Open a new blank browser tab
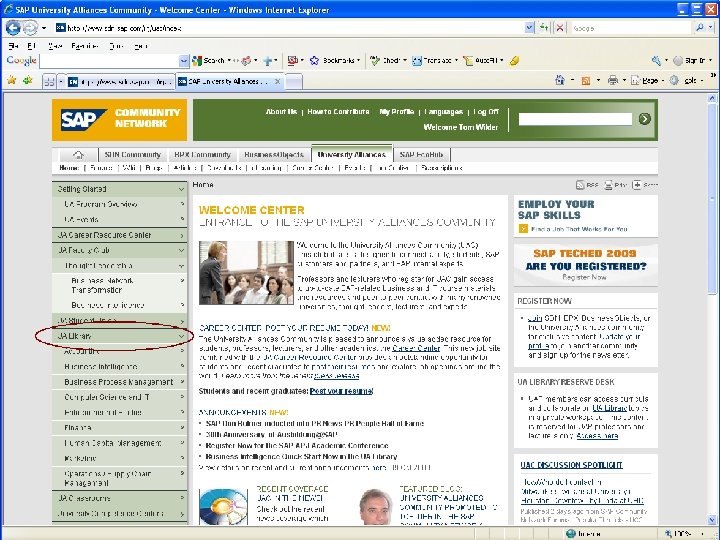Image resolution: width=720 pixels, height=540 pixels. tap(294, 82)
